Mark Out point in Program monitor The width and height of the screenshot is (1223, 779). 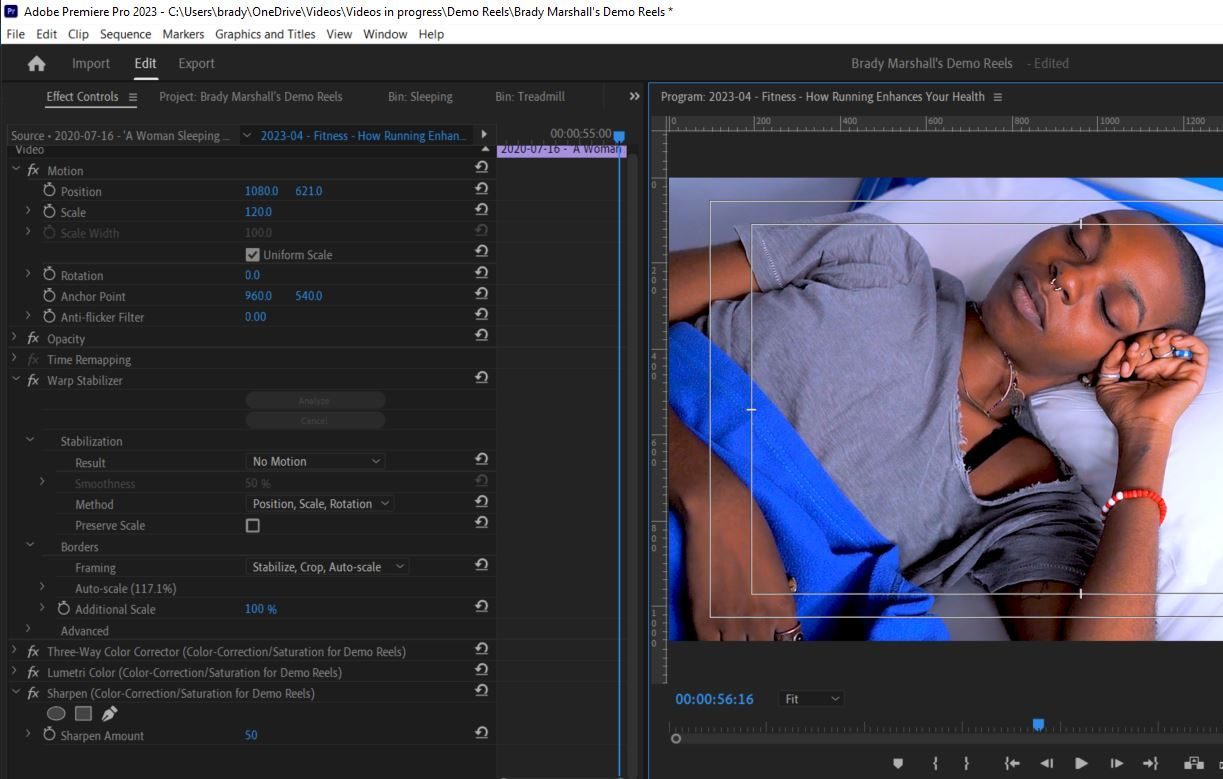point(967,763)
